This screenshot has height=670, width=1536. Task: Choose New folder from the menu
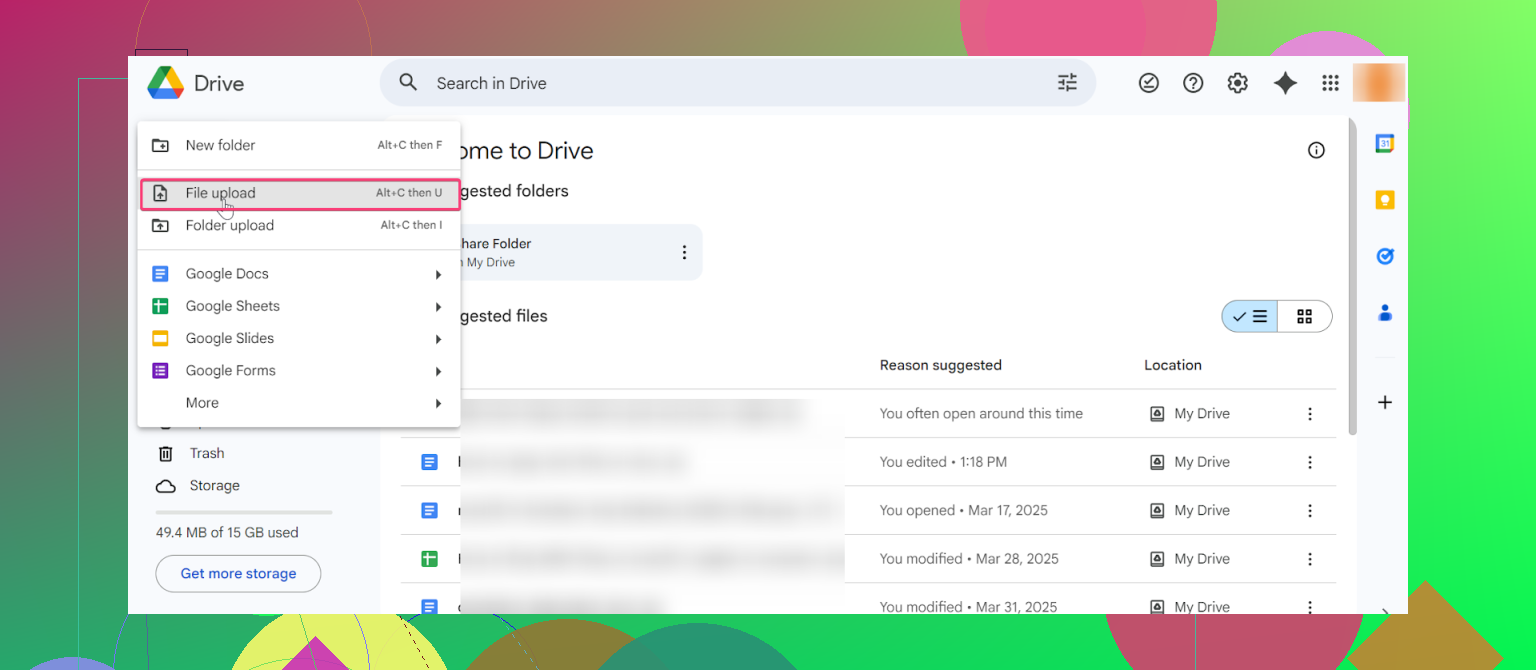pyautogui.click(x=299, y=145)
